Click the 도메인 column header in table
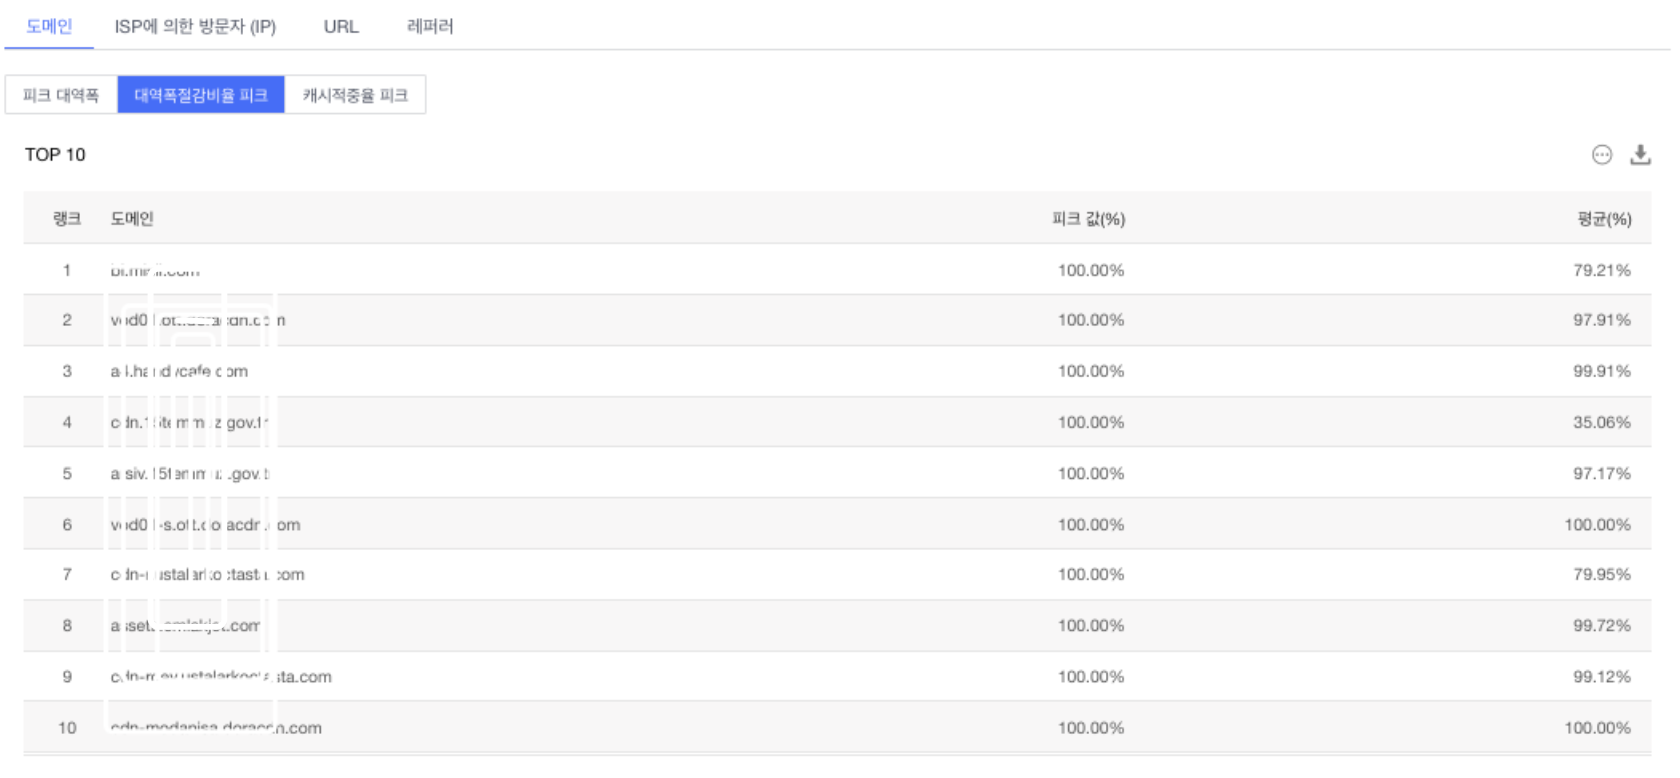This screenshot has height=778, width=1680. pos(132,219)
